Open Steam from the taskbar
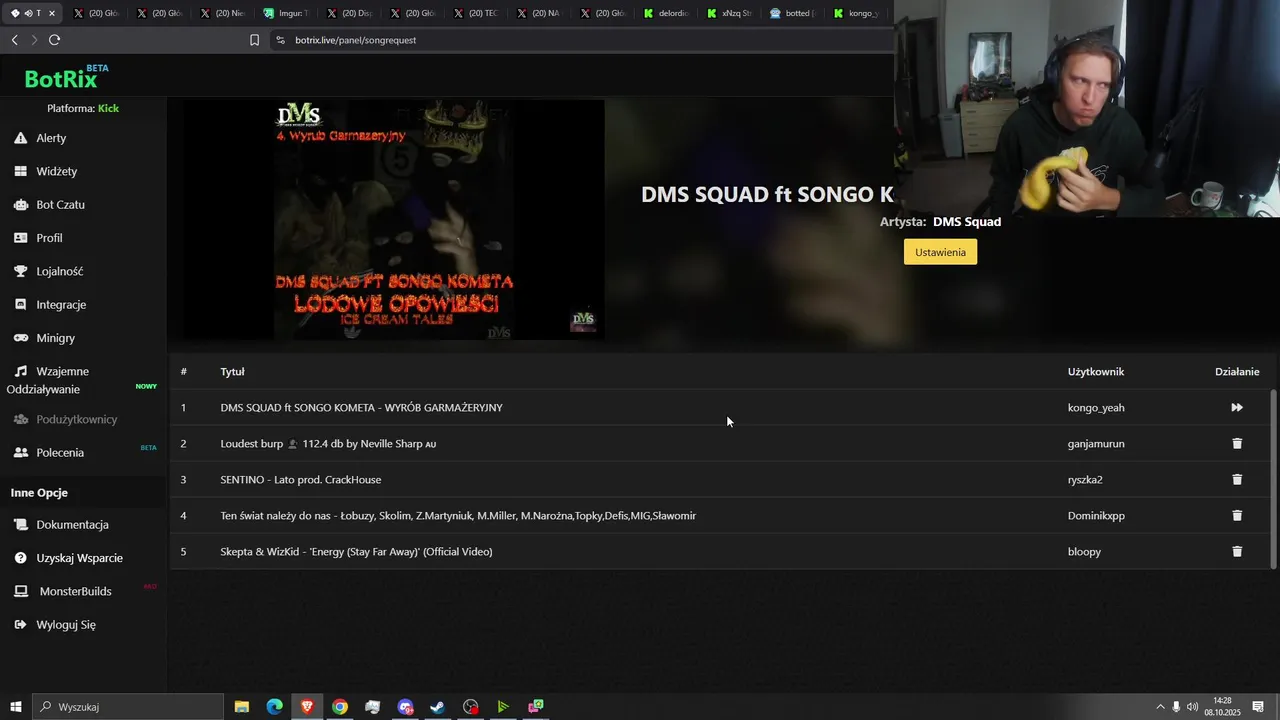 (x=438, y=707)
